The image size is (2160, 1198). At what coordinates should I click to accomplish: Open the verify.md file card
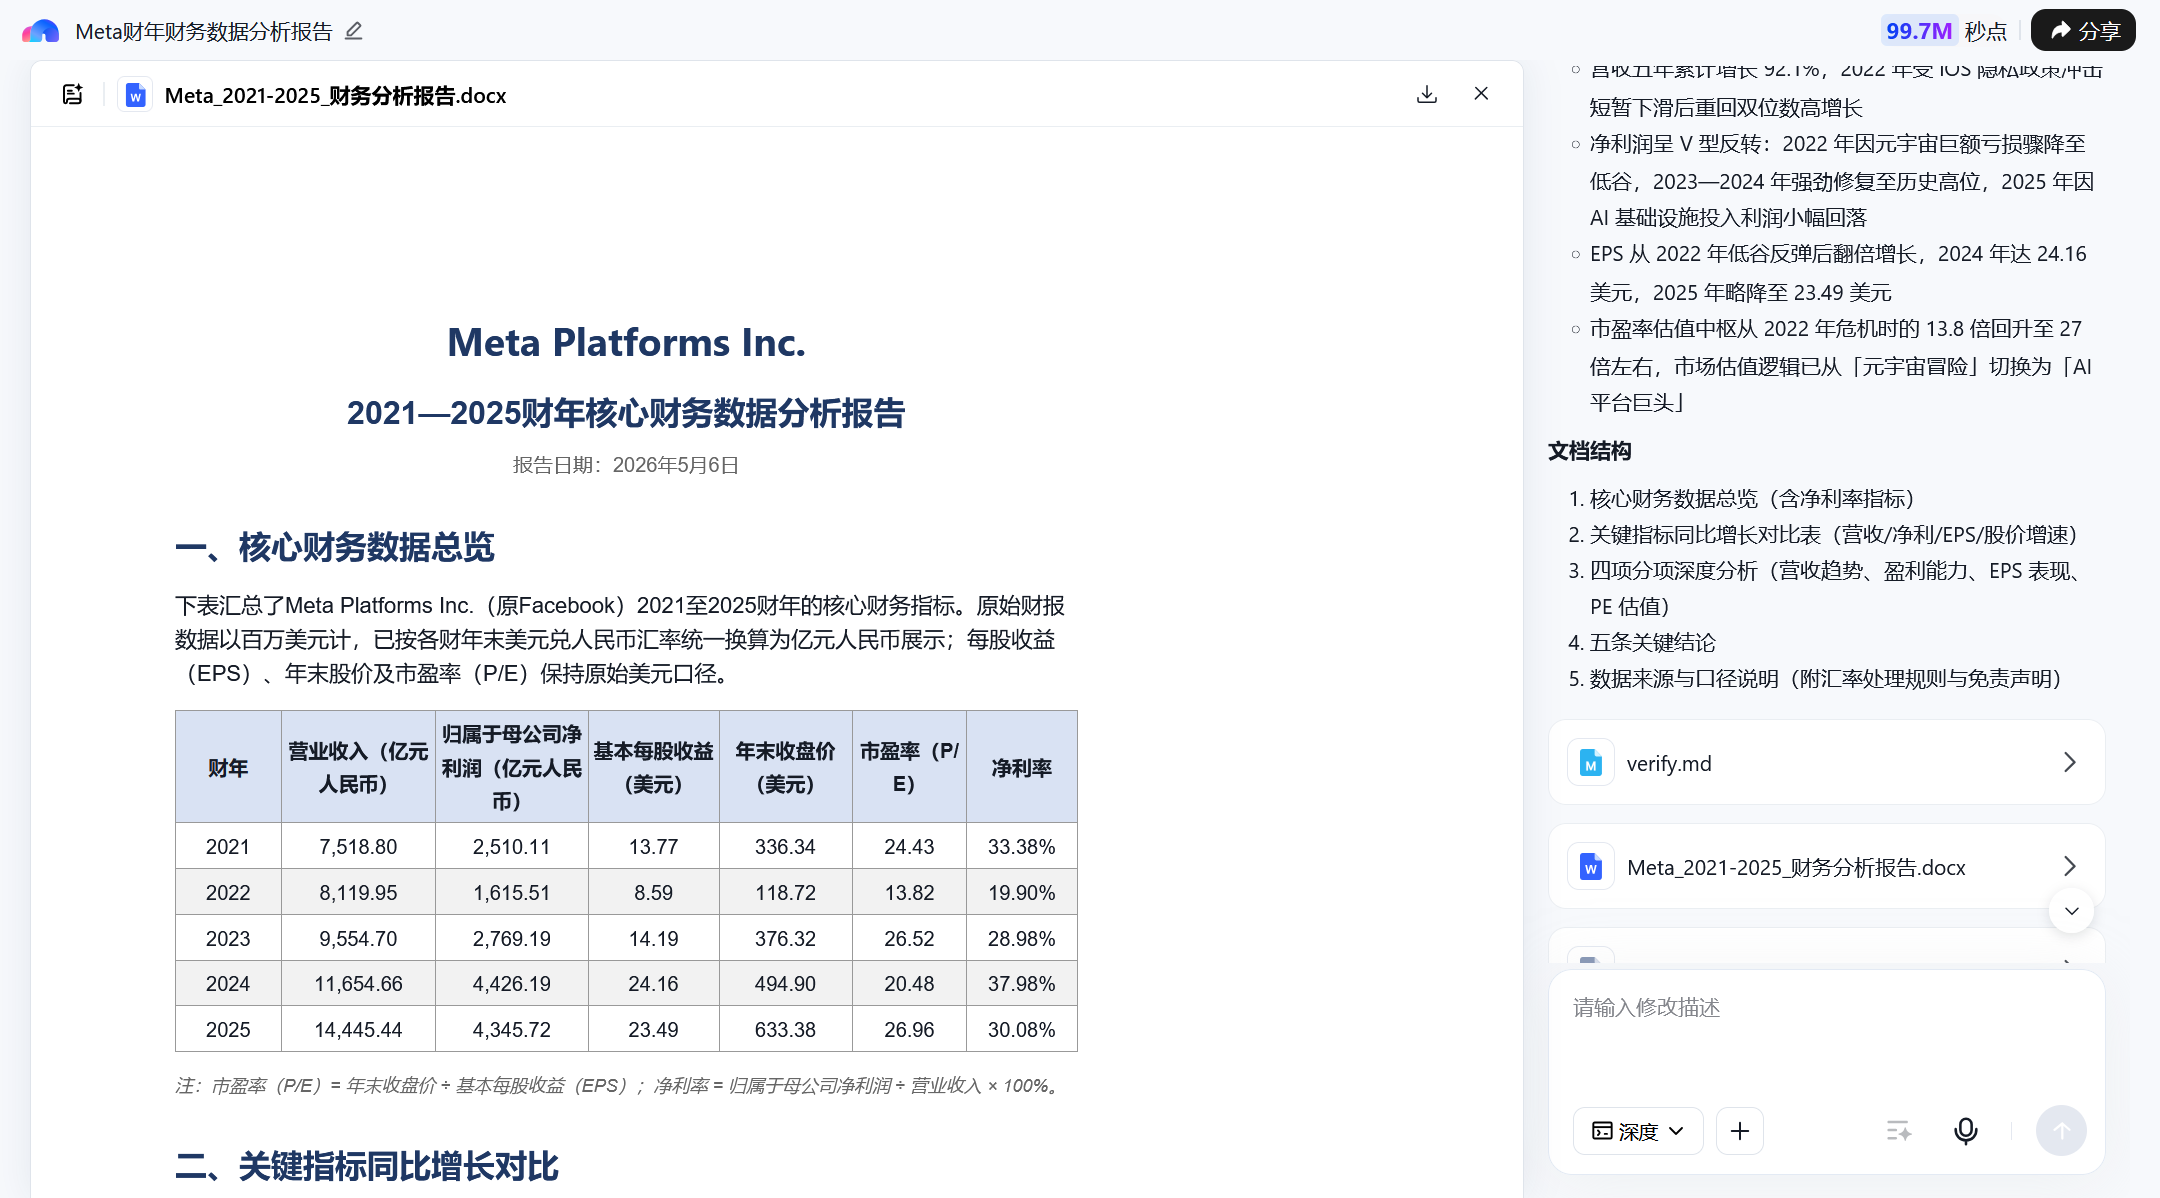coord(1826,763)
